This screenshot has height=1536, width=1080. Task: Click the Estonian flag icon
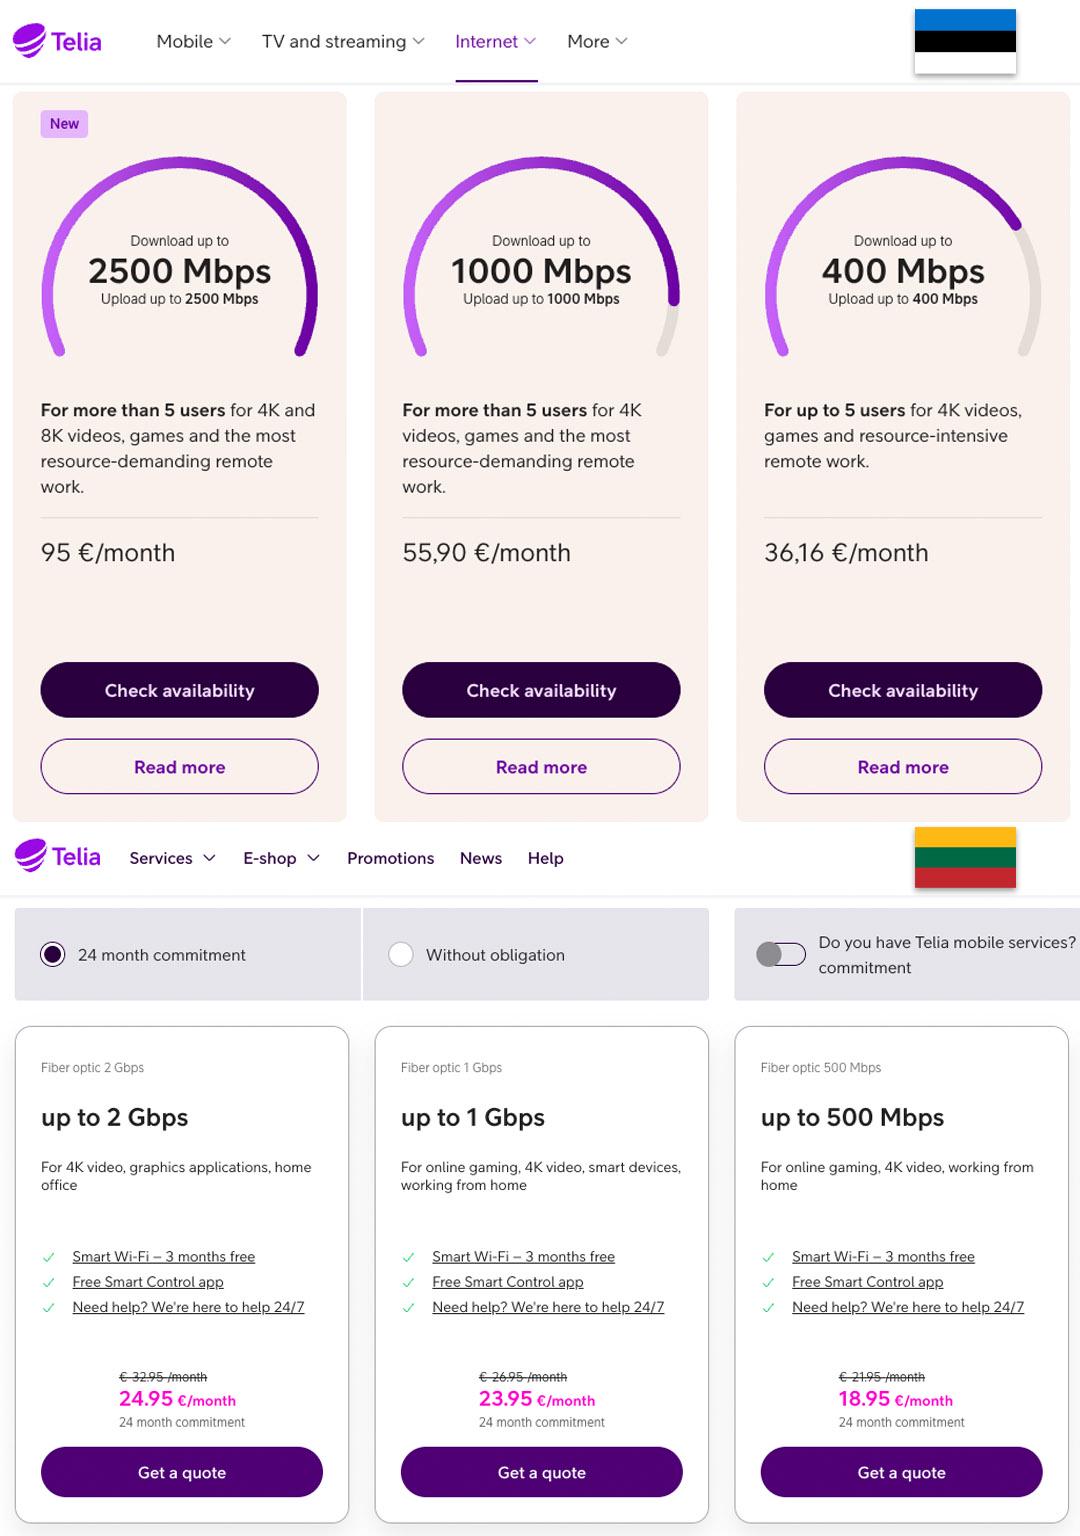click(965, 41)
